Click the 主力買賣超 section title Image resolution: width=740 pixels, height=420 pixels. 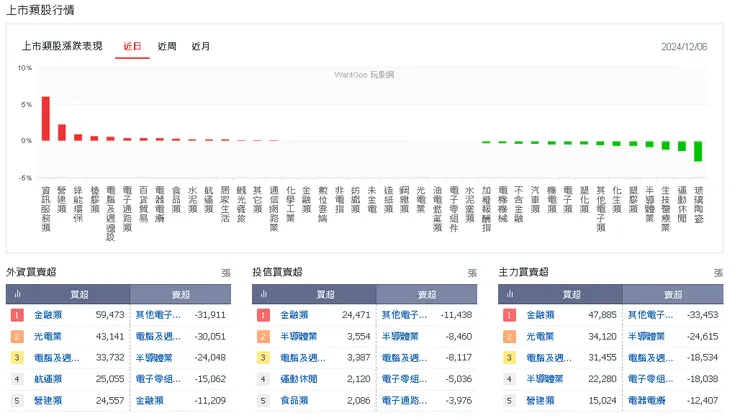pyautogui.click(x=524, y=272)
